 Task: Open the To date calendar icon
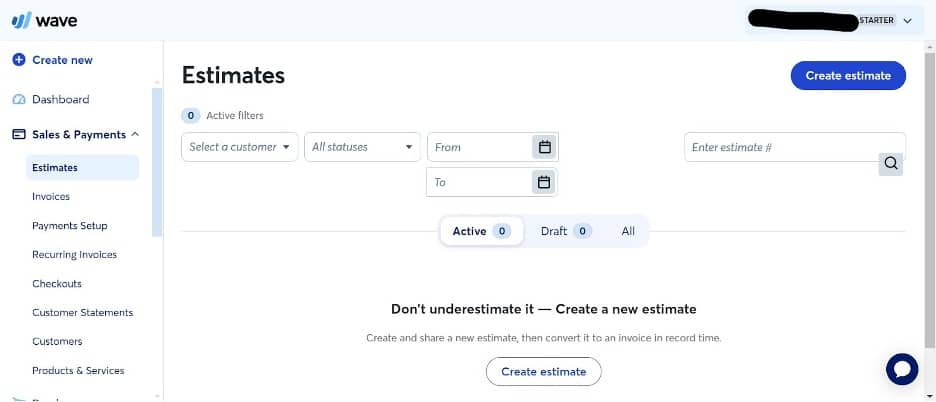(544, 182)
